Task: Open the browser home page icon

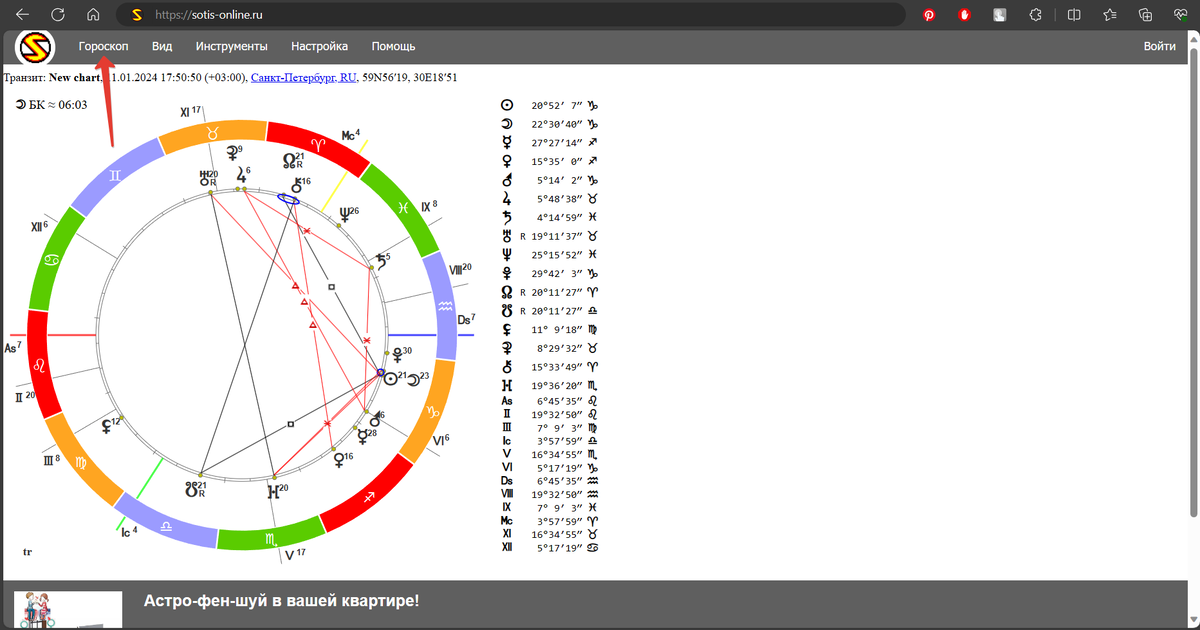Action: [93, 15]
